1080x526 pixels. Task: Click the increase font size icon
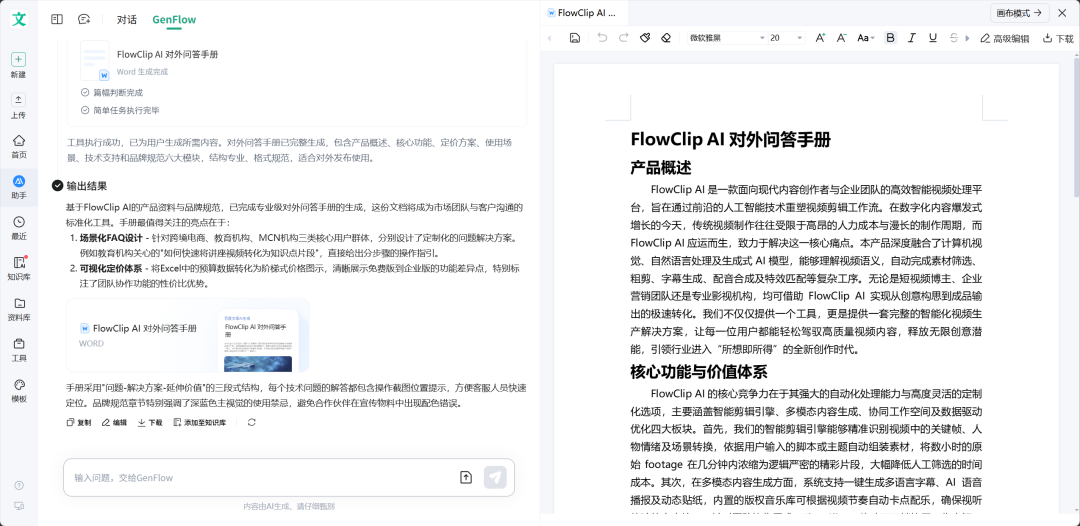(x=820, y=38)
